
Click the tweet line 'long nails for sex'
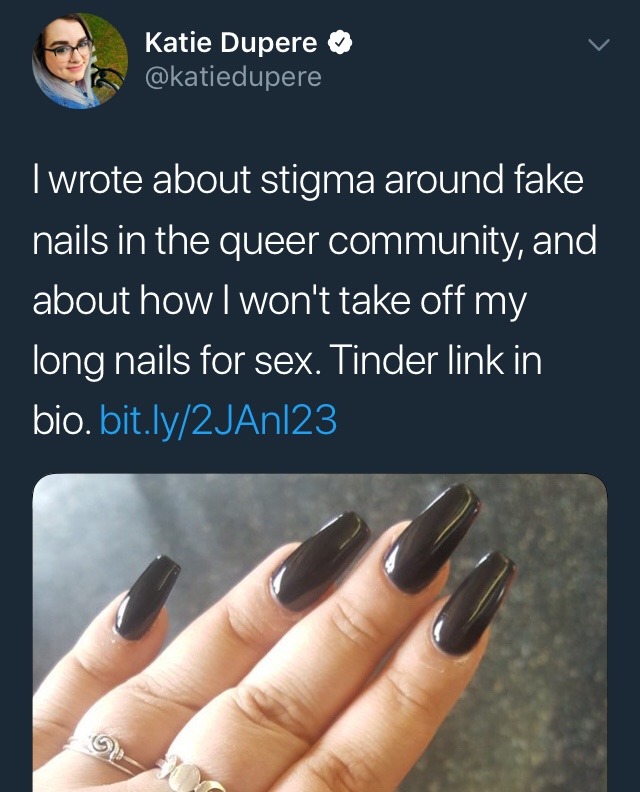(177, 361)
